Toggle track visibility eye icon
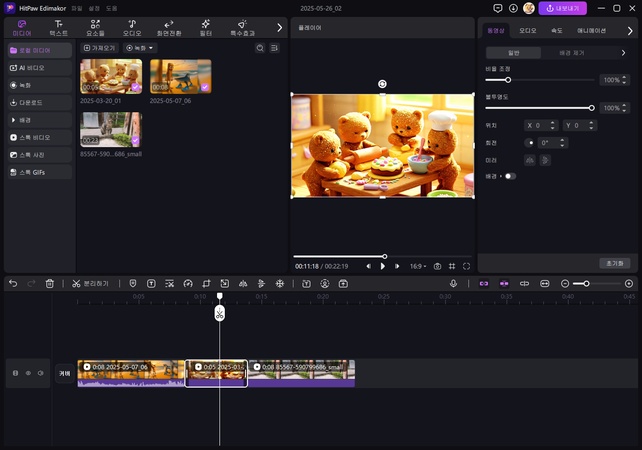Viewport: 642px width, 450px height. coord(28,373)
